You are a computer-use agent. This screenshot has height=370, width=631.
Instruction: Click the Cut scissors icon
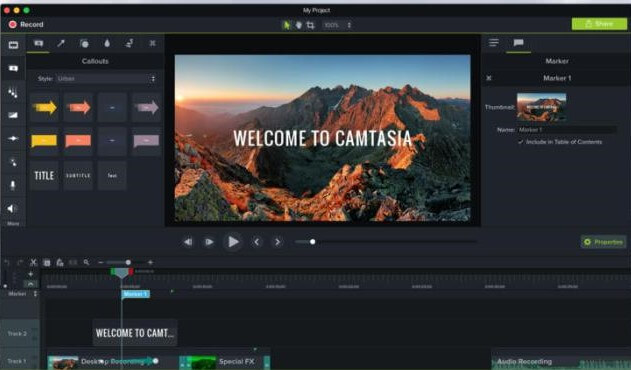pyautogui.click(x=33, y=263)
